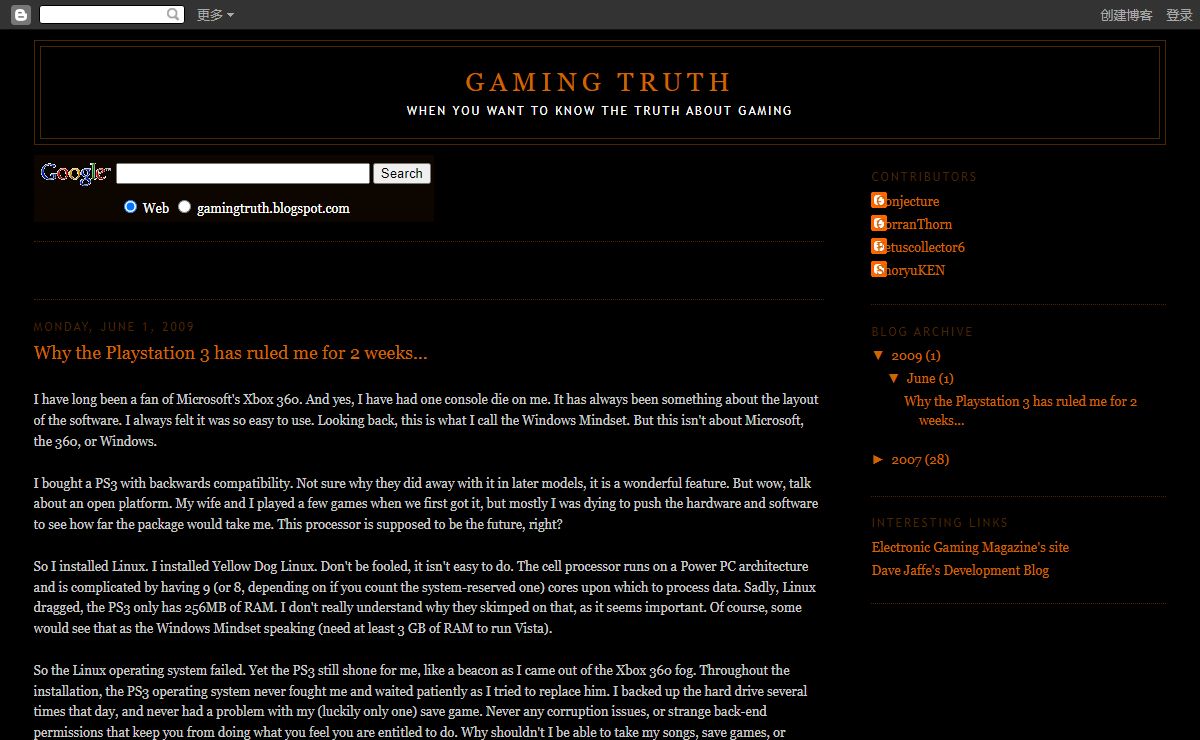Open ShoryuKEN contributor profile link
The height and width of the screenshot is (740, 1200).
(x=908, y=270)
